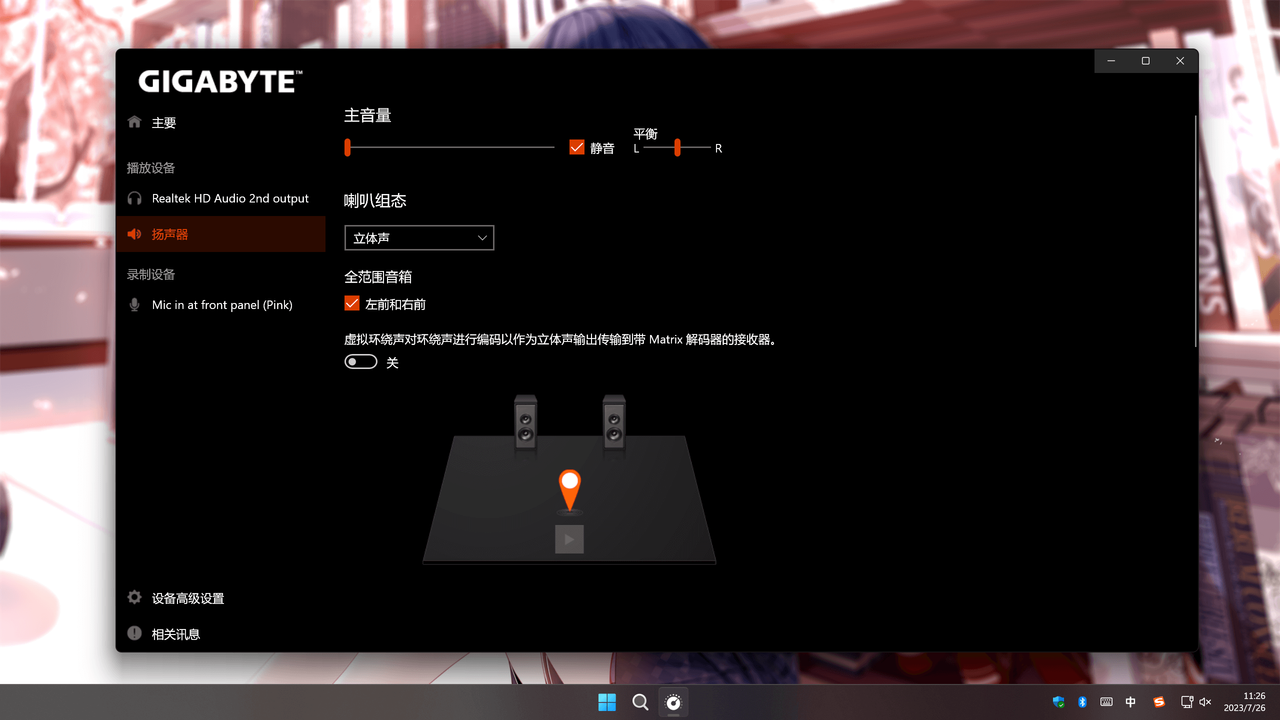The height and width of the screenshot is (720, 1280).
Task: Click the 全范围音箱 label
Action: pyautogui.click(x=378, y=276)
